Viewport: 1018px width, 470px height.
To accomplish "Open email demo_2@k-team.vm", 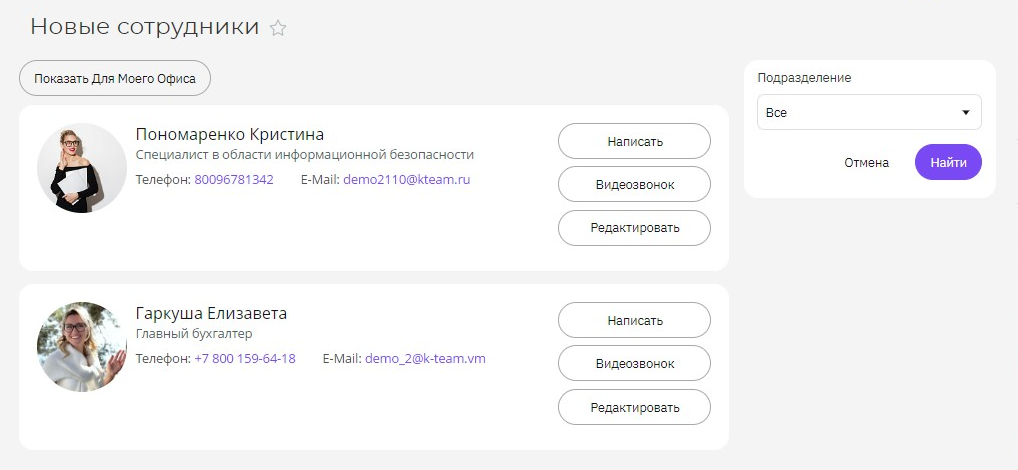I will pos(425,358).
